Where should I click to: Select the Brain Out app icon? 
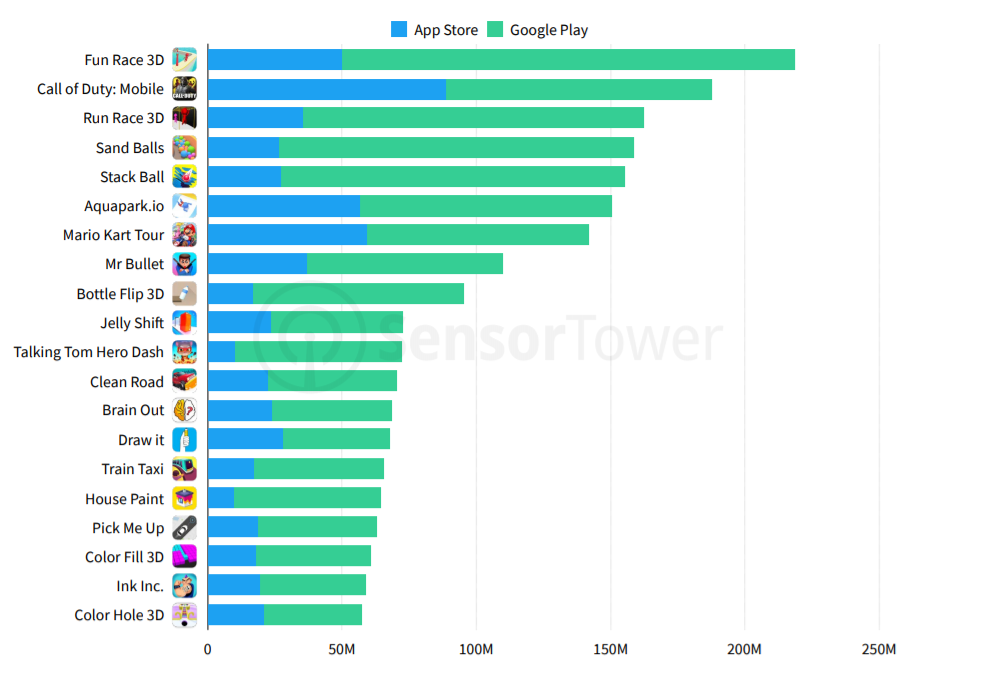185,410
